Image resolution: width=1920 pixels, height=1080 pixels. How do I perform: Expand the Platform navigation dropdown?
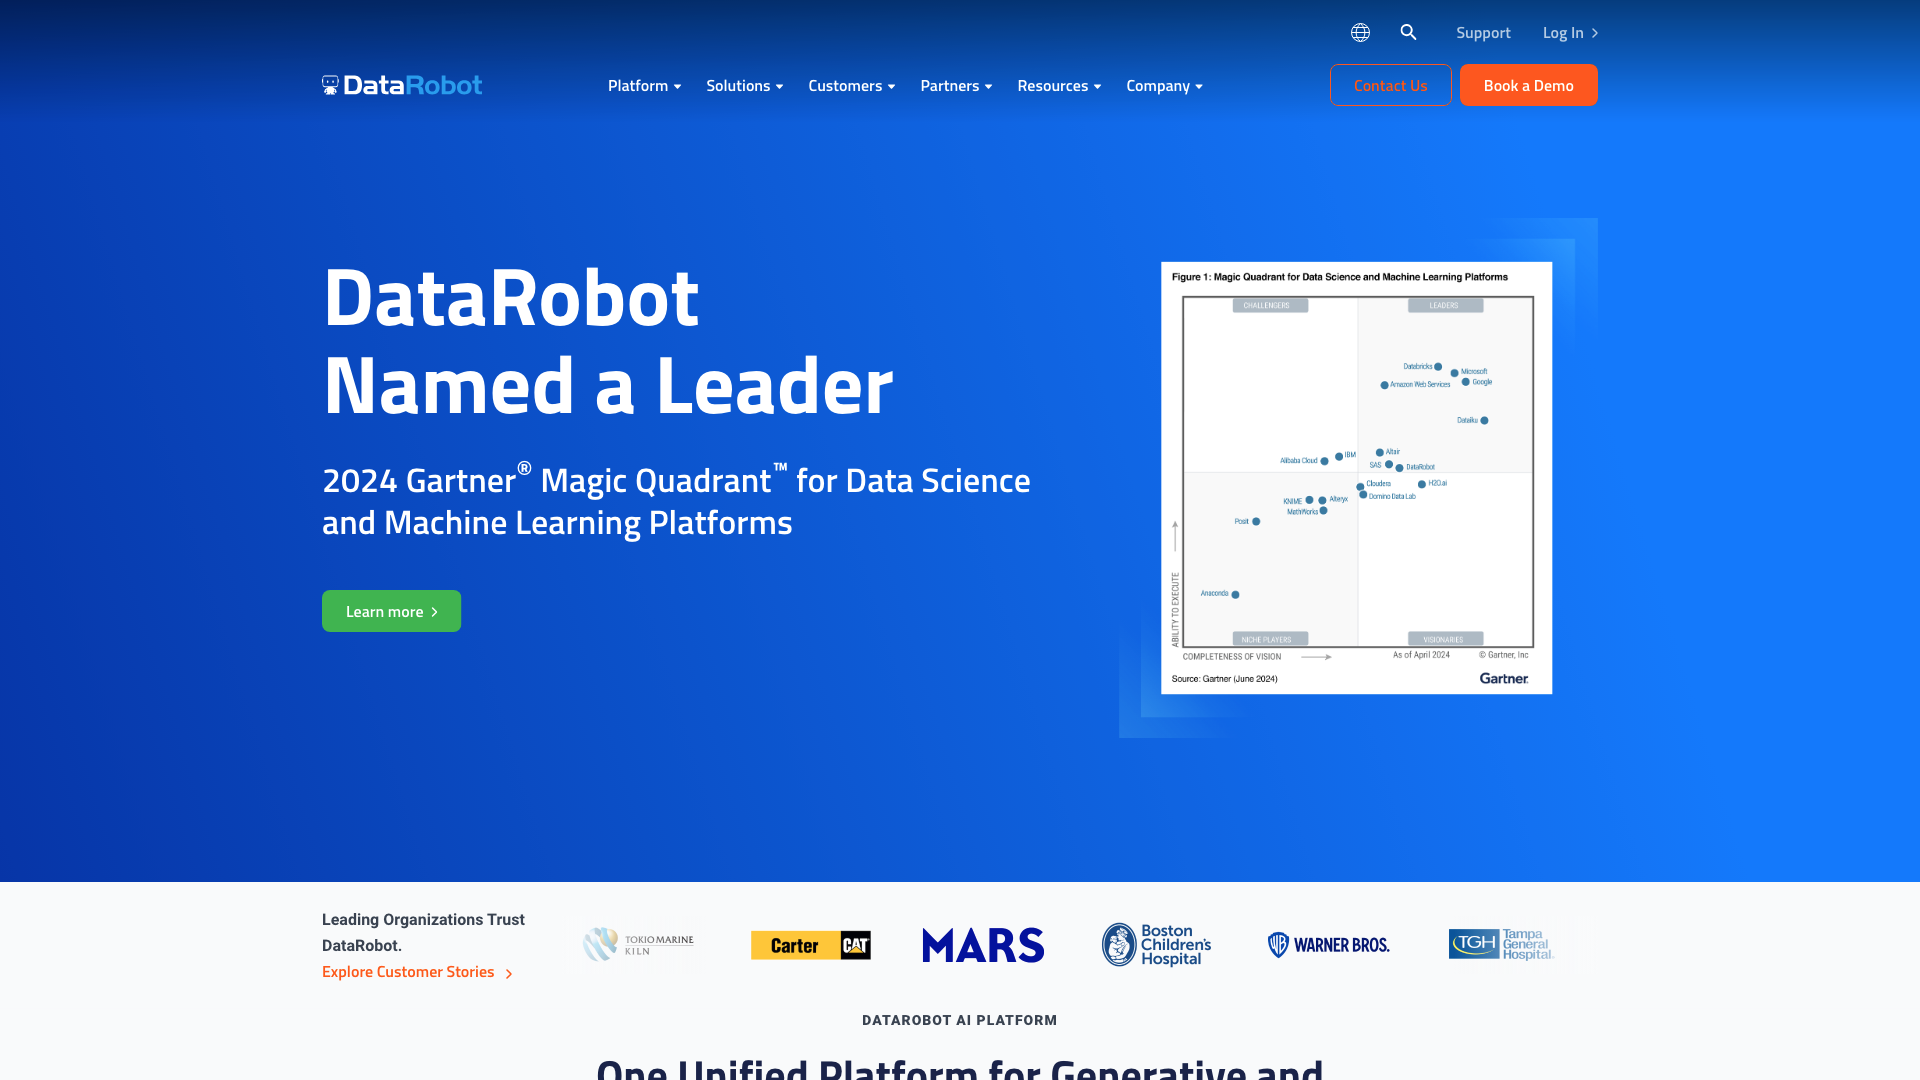(x=645, y=86)
